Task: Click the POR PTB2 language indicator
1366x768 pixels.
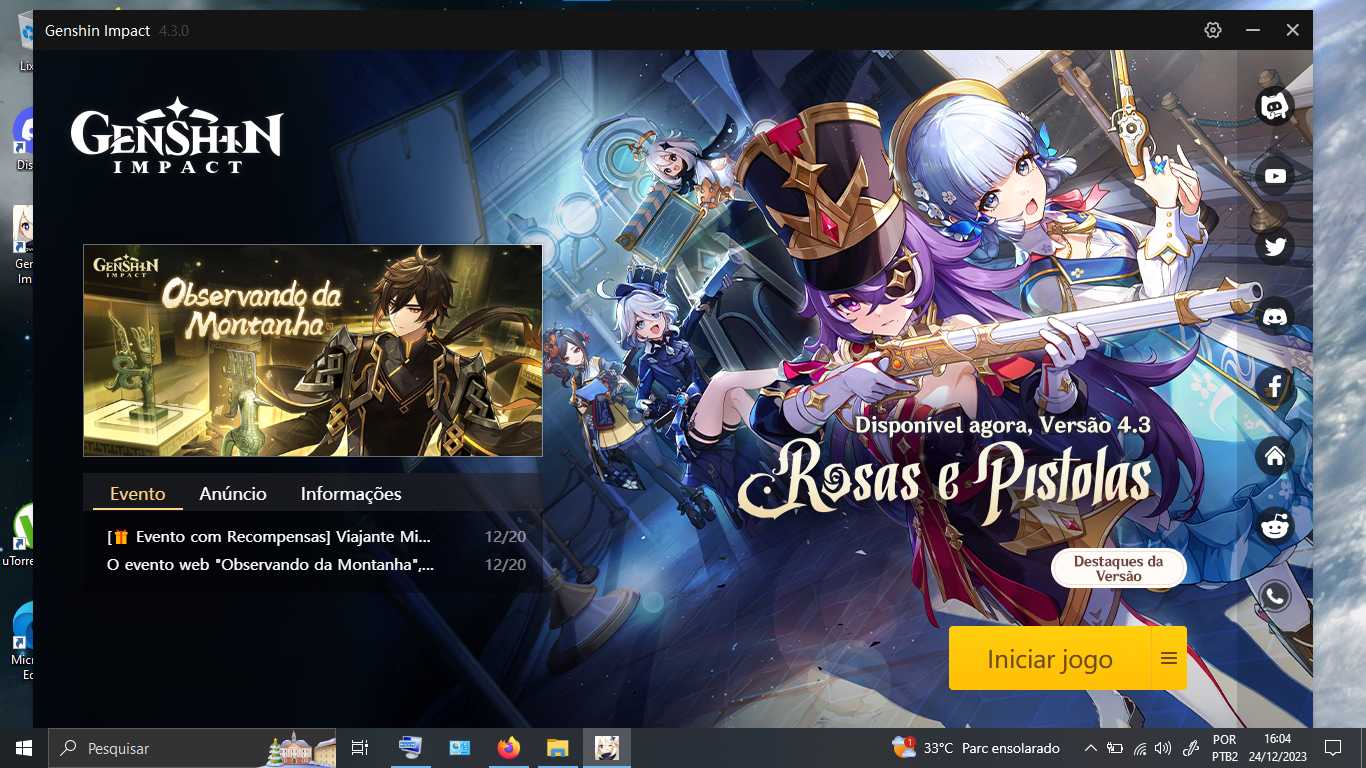Action: pyautogui.click(x=1225, y=748)
